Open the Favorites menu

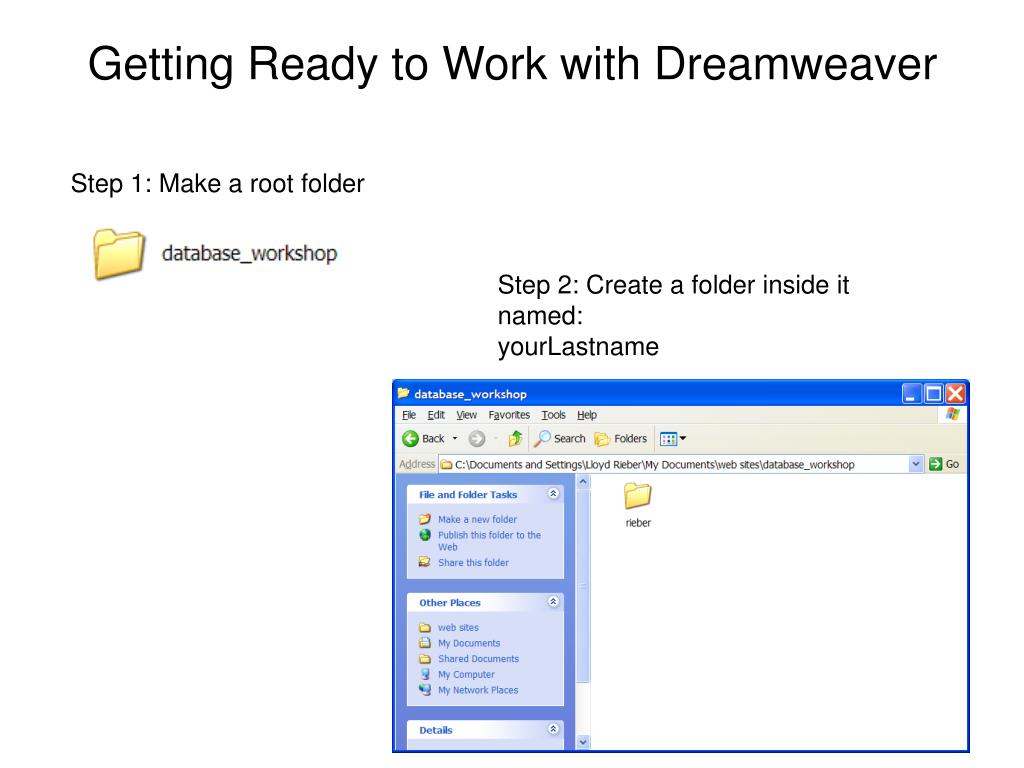pos(509,415)
